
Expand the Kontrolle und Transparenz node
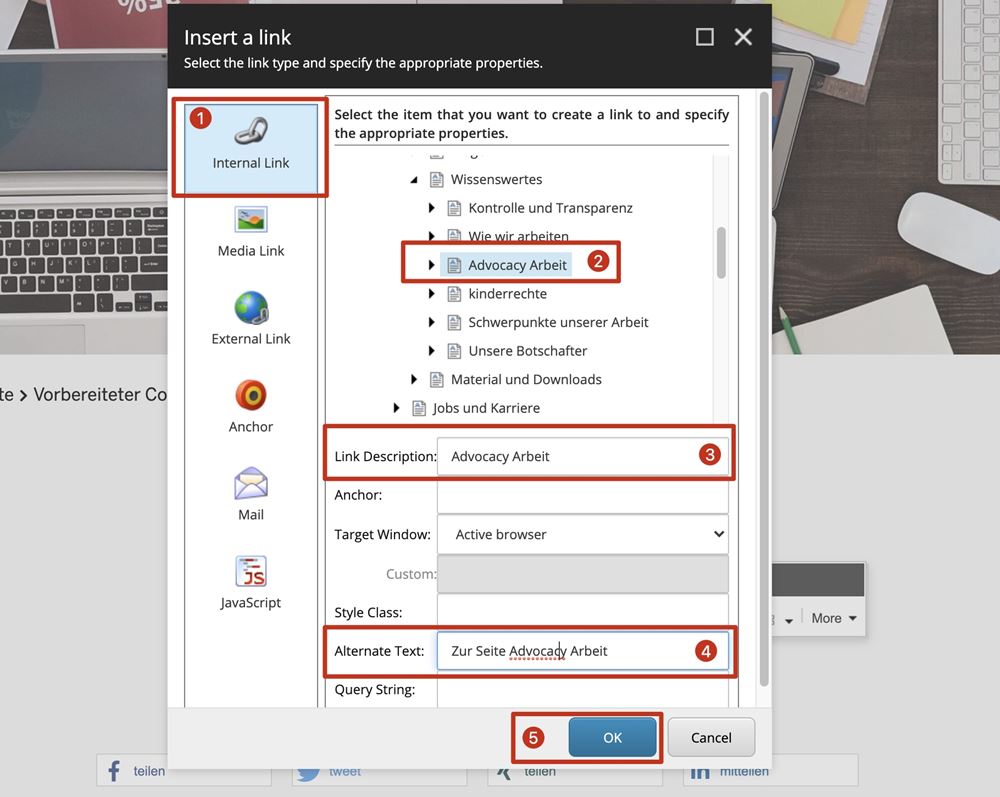point(432,208)
